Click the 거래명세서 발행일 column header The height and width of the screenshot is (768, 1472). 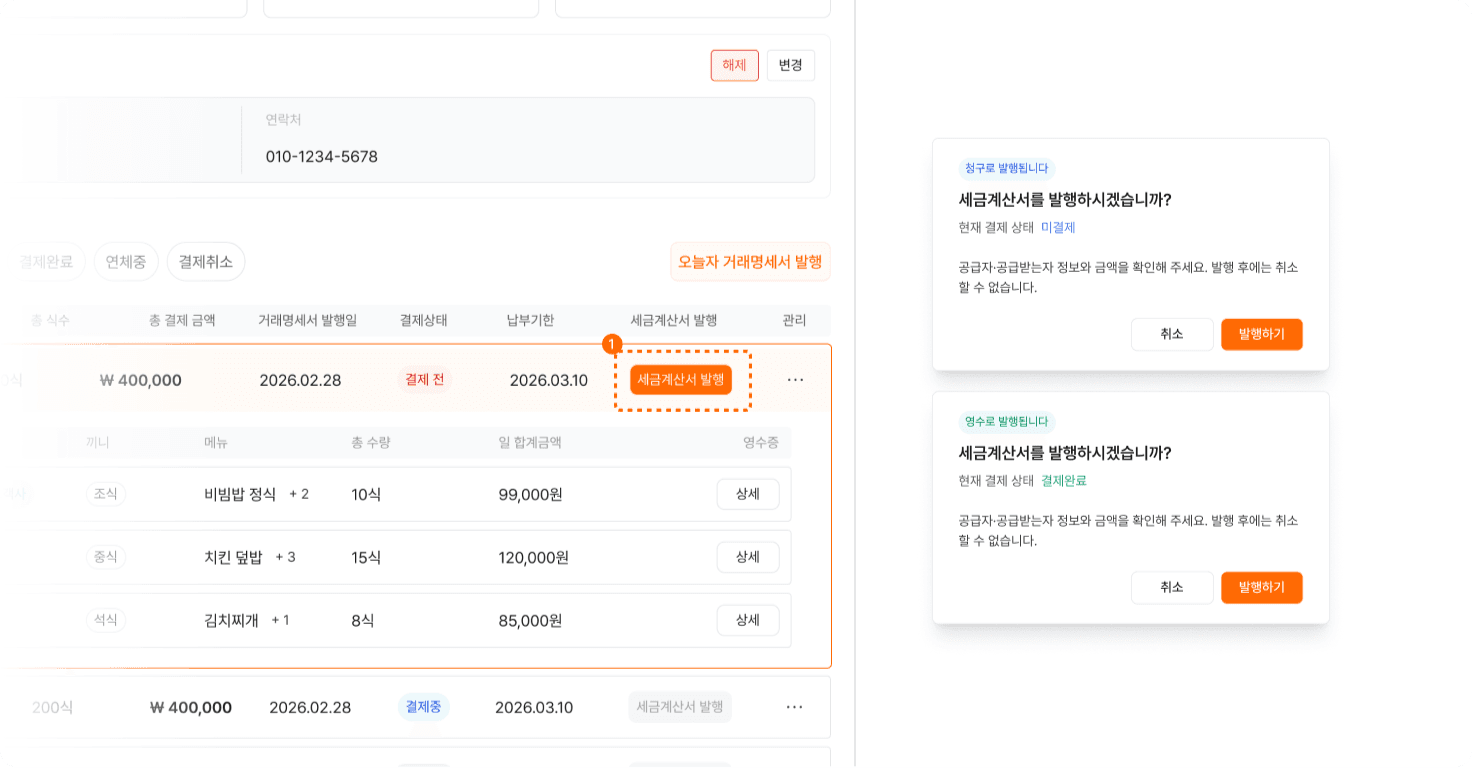pos(308,320)
